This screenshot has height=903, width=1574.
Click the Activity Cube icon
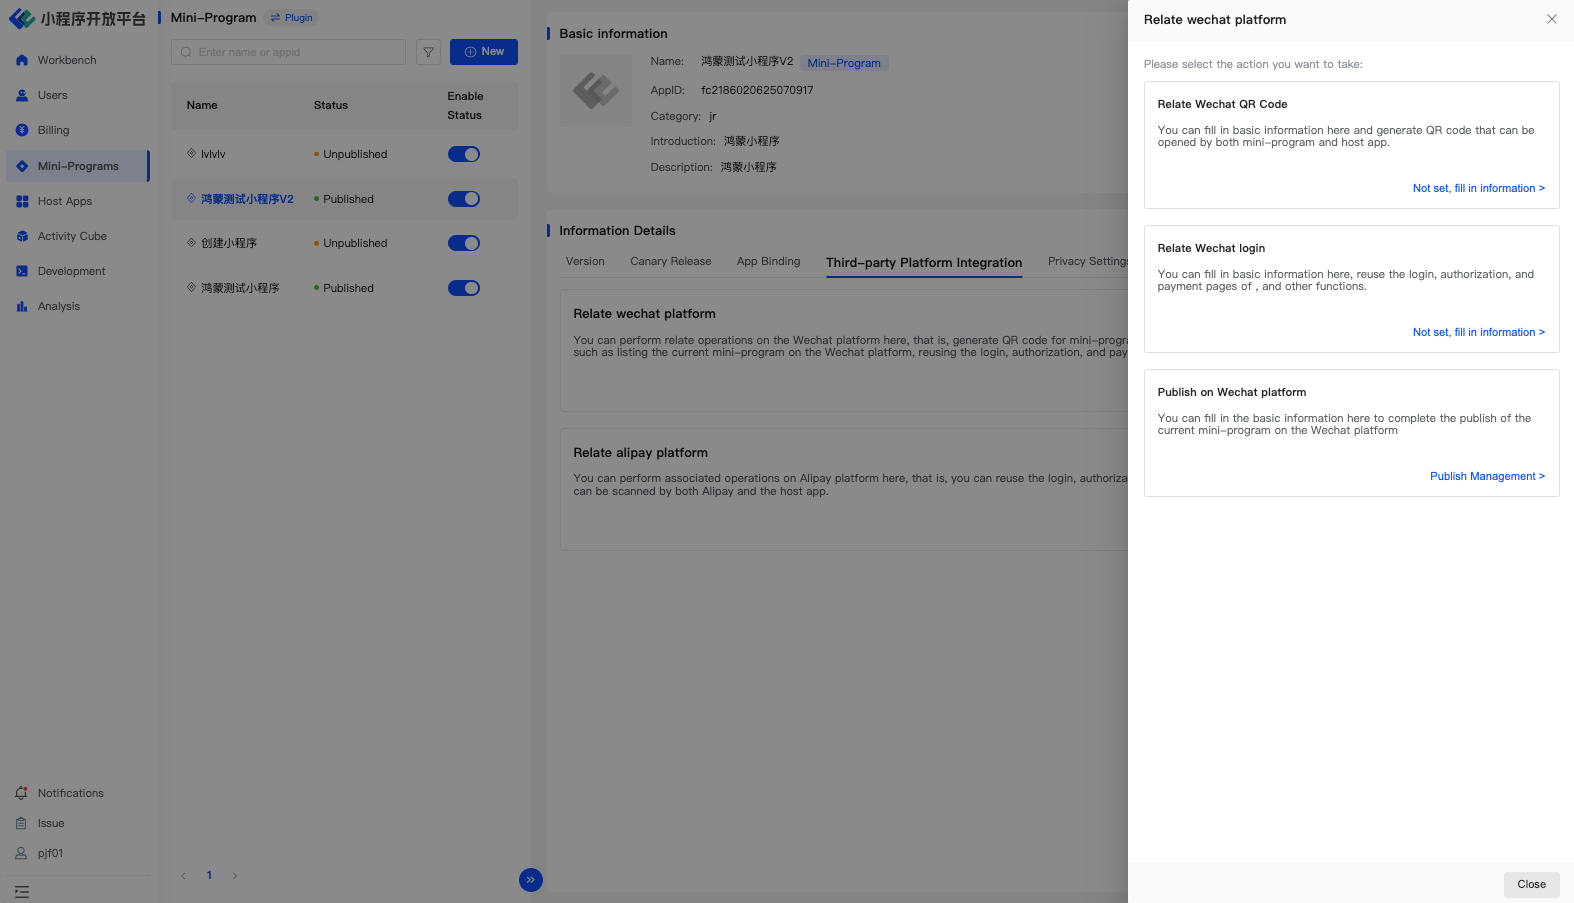point(22,236)
